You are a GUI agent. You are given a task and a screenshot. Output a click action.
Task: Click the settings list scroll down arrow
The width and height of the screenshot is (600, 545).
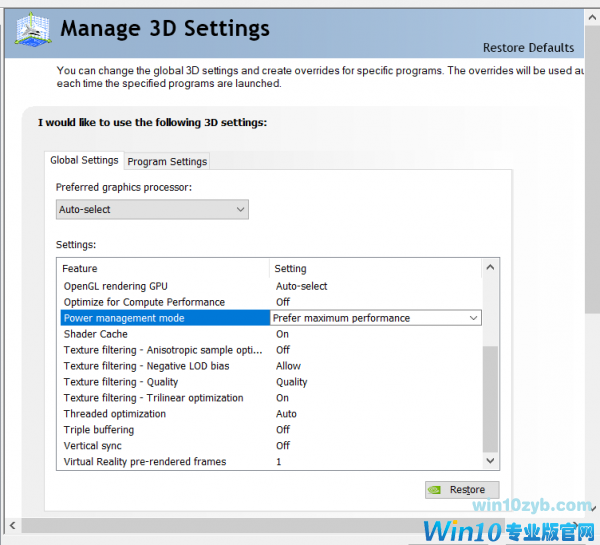tap(490, 461)
